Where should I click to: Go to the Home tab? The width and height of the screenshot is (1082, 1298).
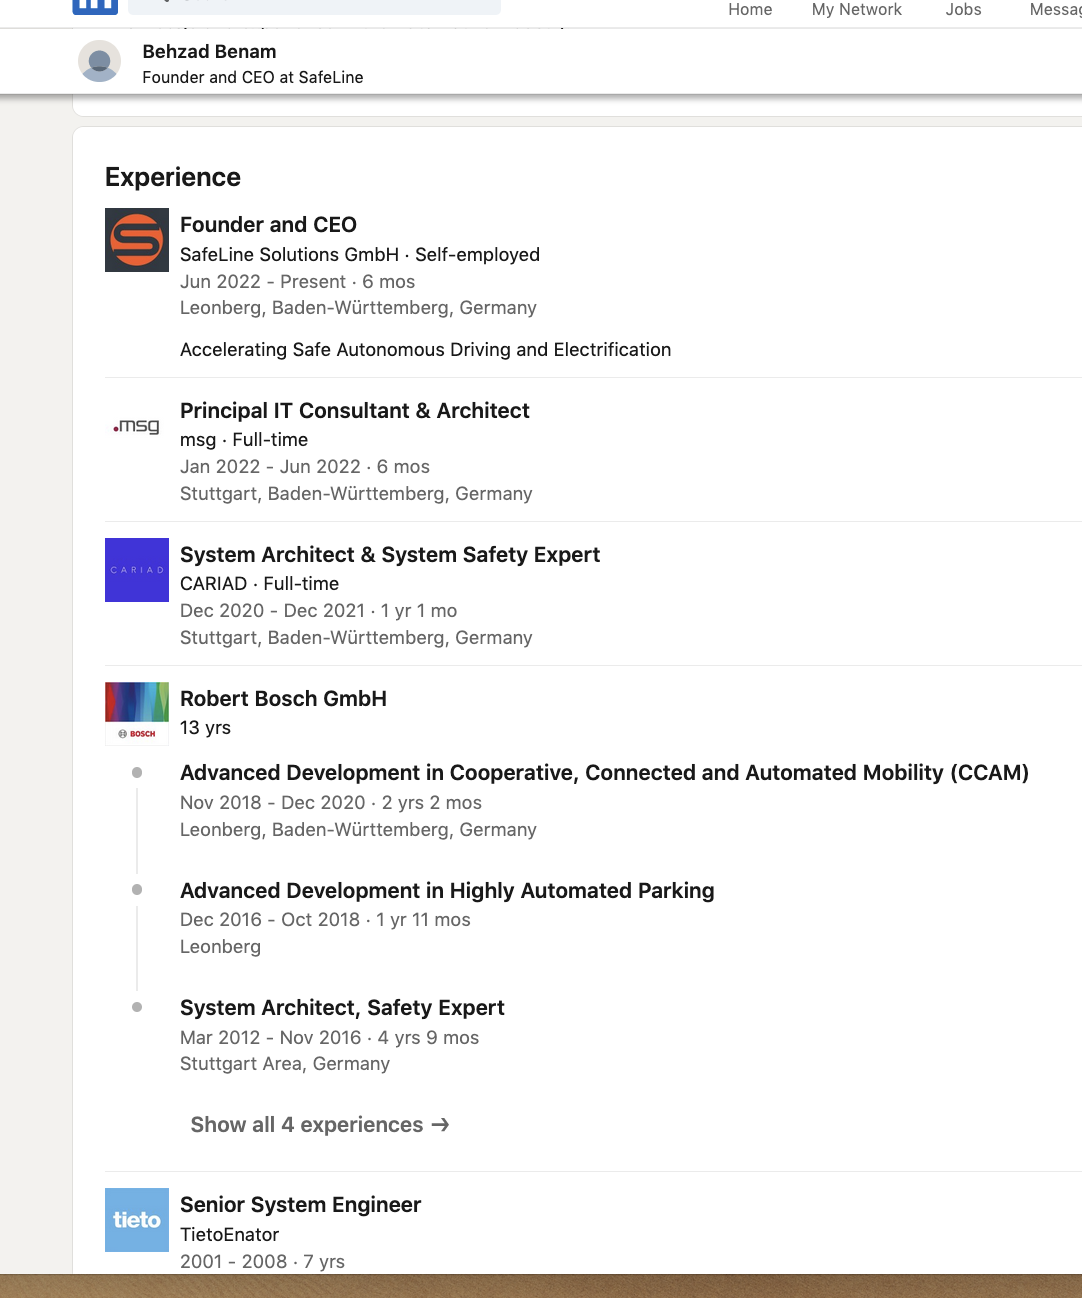[750, 10]
